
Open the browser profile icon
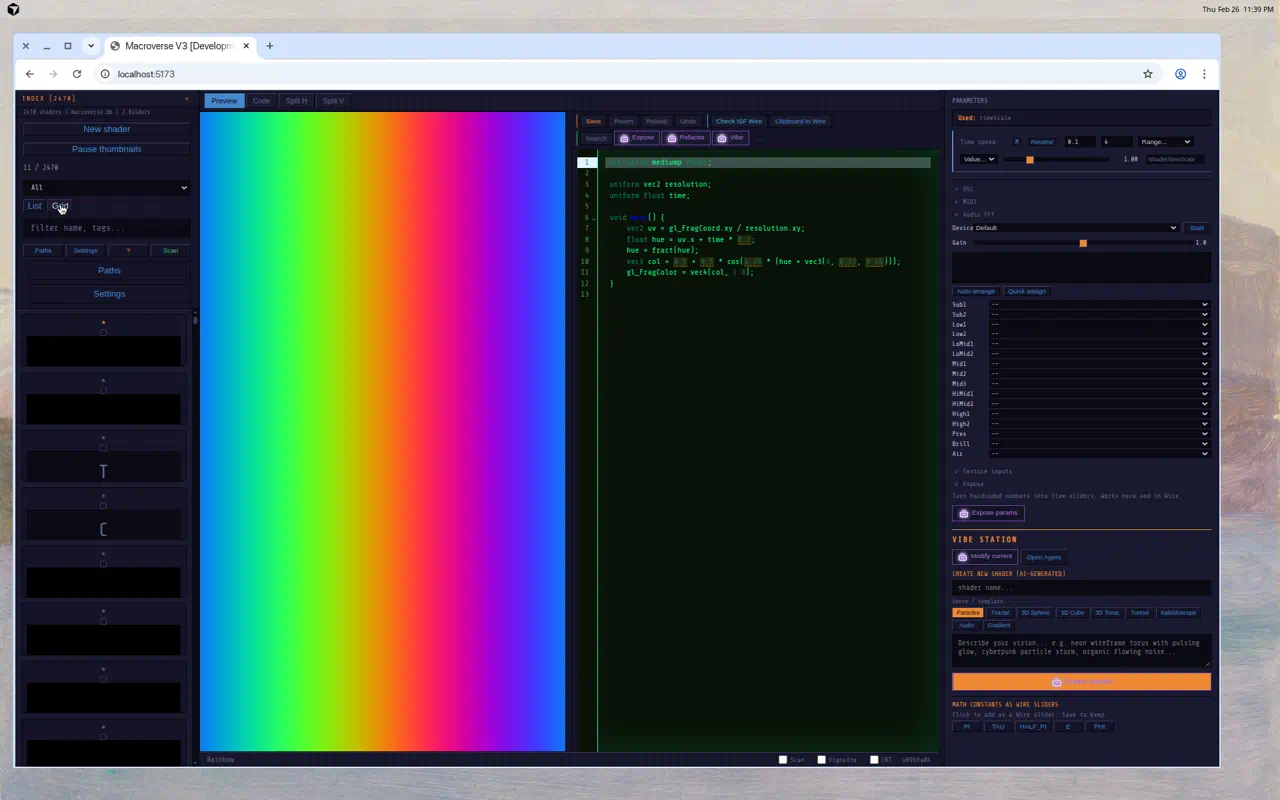[1180, 74]
